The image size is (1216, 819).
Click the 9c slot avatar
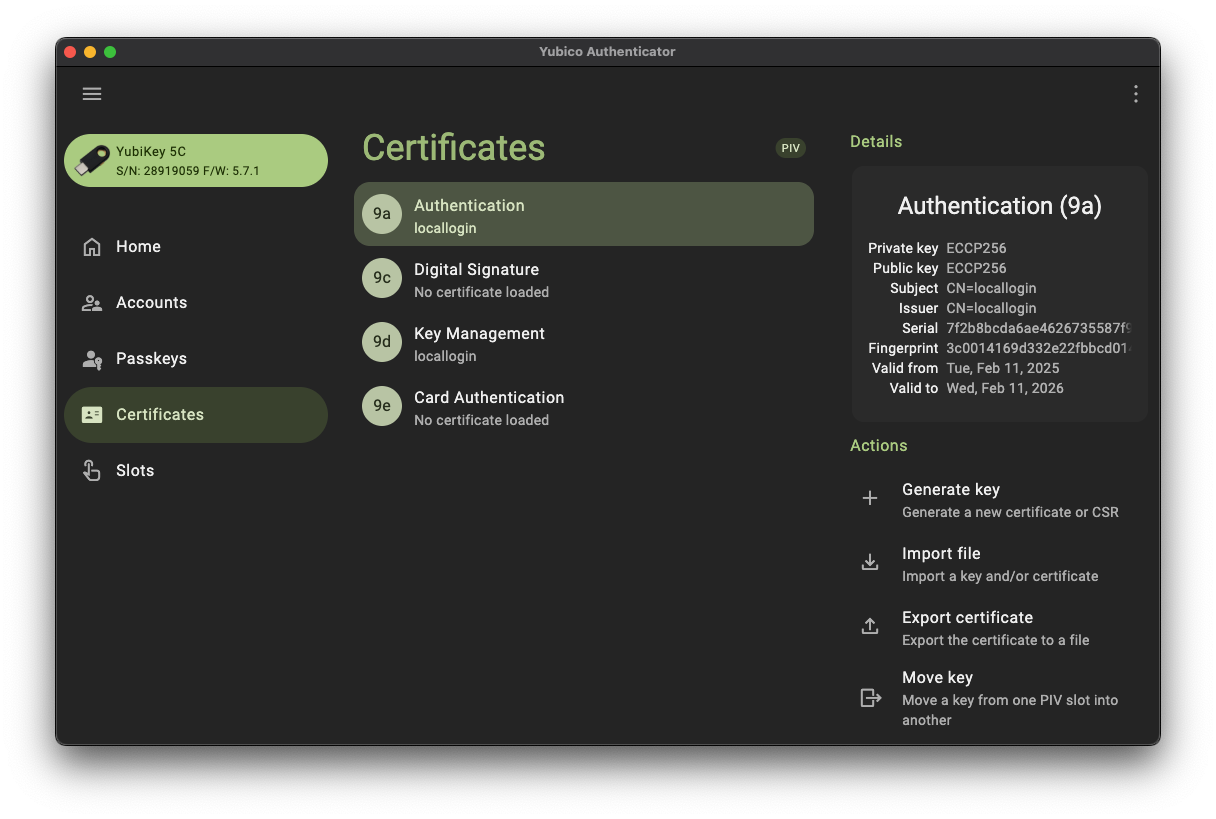[x=382, y=278]
